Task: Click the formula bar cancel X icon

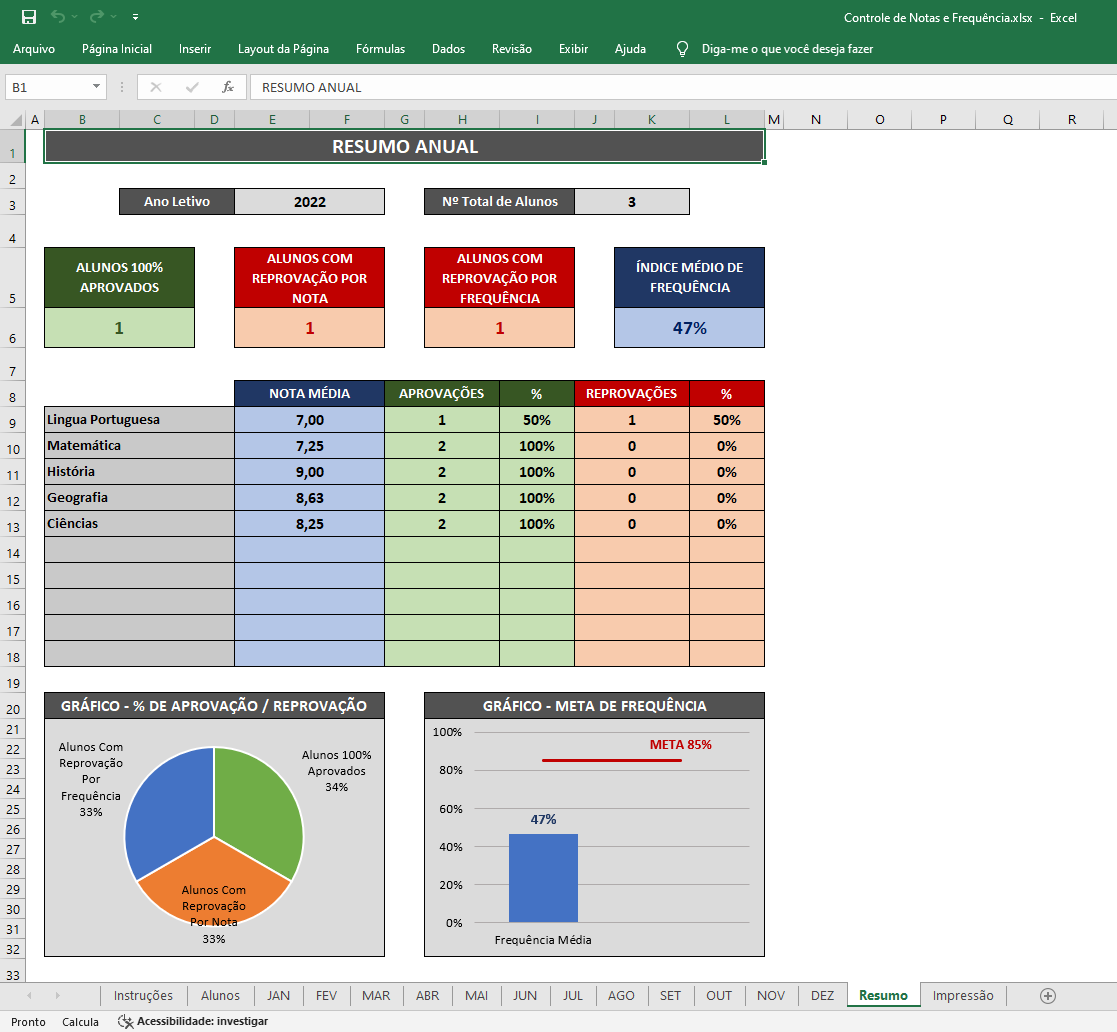Action: tap(156, 87)
